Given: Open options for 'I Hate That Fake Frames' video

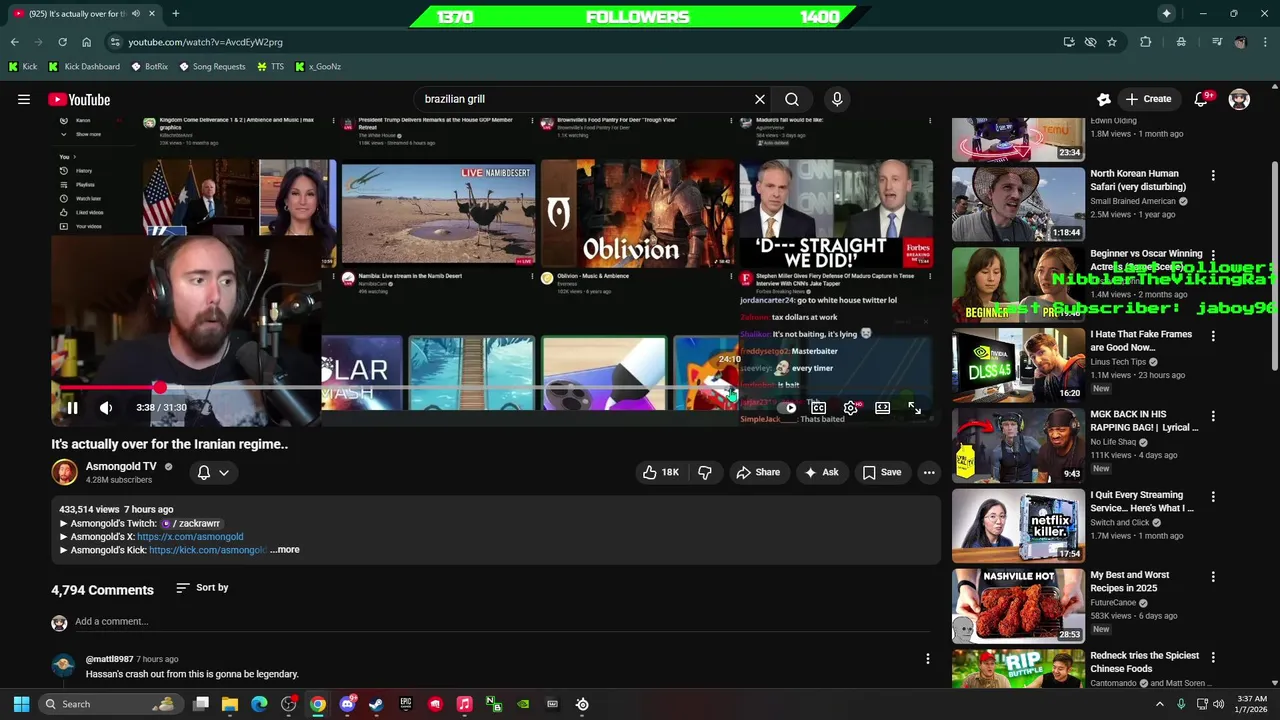Looking at the screenshot, I should (1213, 336).
